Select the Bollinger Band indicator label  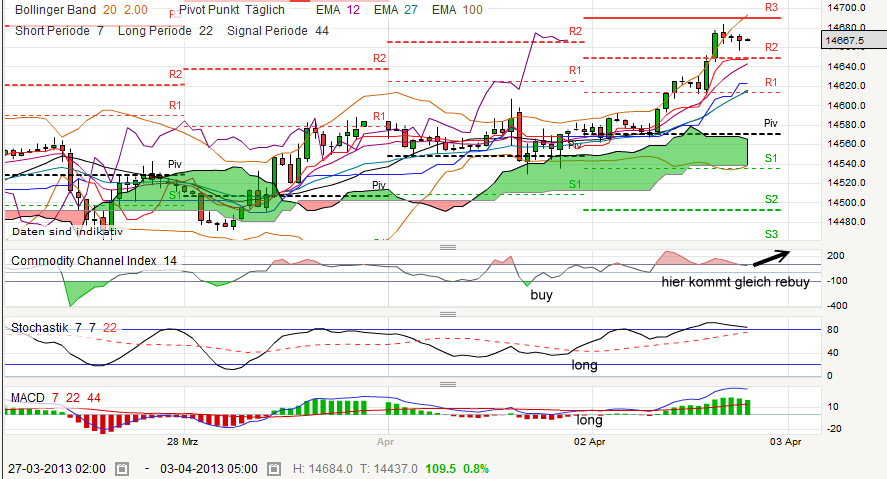click(81, 10)
